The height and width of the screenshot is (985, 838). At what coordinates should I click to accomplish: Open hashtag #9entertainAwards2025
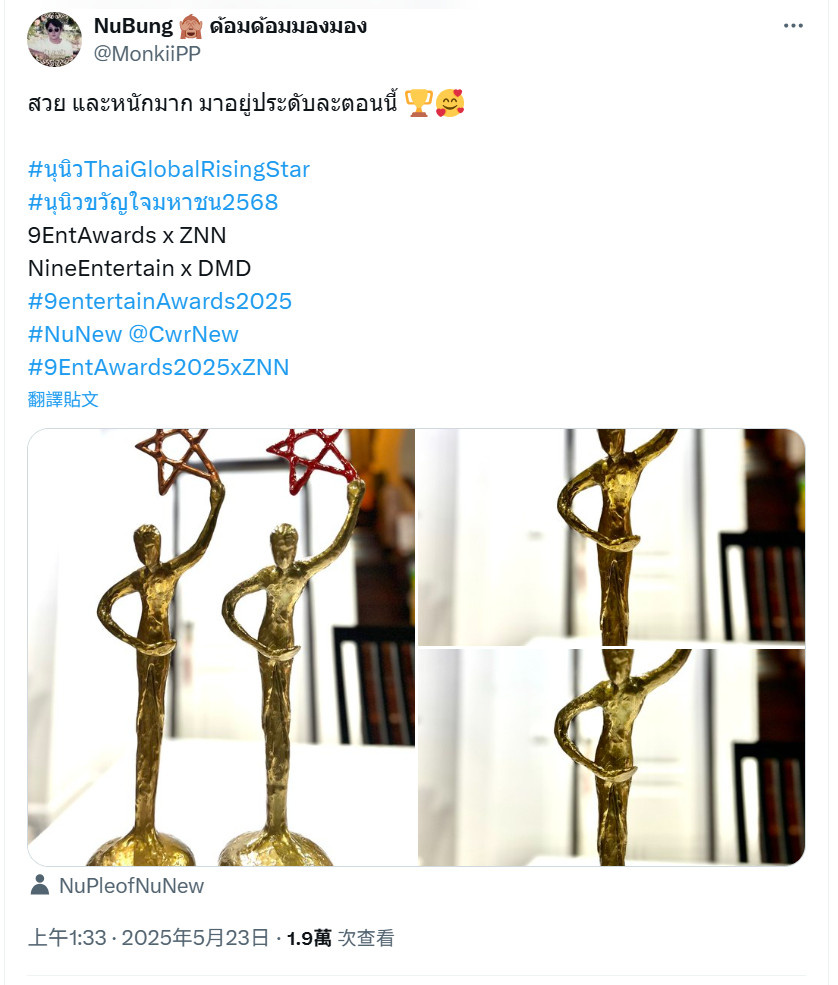160,302
